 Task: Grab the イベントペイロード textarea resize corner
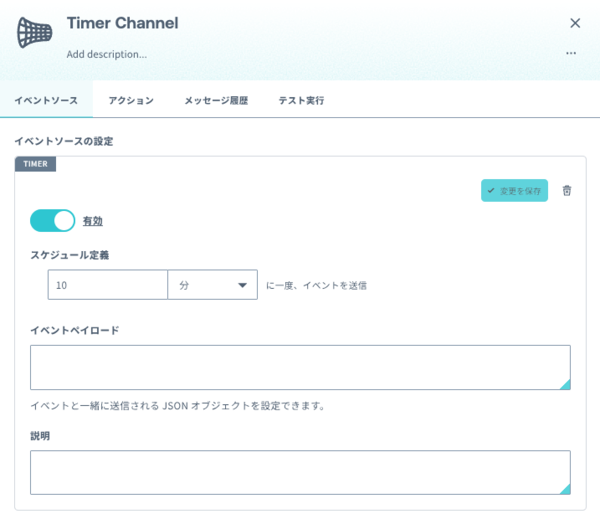click(x=566, y=385)
